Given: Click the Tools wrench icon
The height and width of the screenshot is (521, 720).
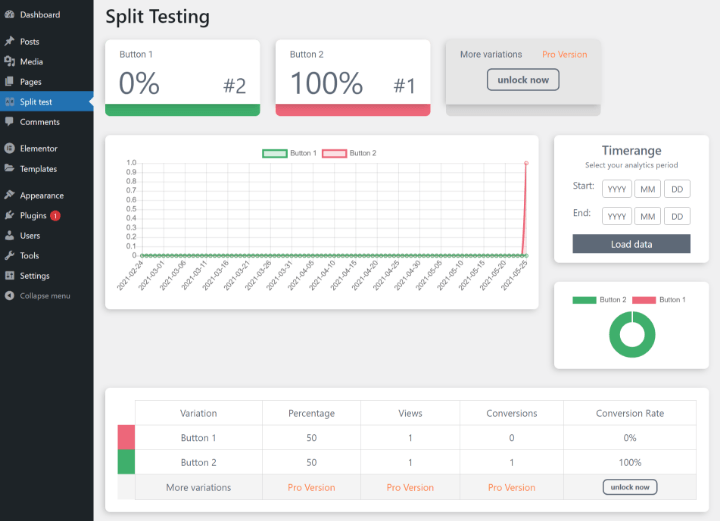Looking at the screenshot, I should [x=9, y=255].
